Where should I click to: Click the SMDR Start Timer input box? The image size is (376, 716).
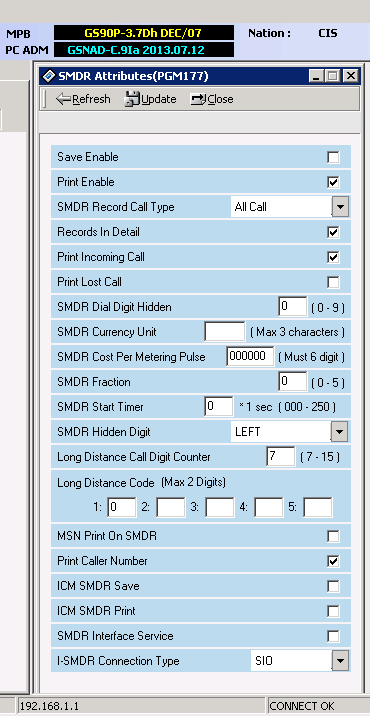point(219,406)
